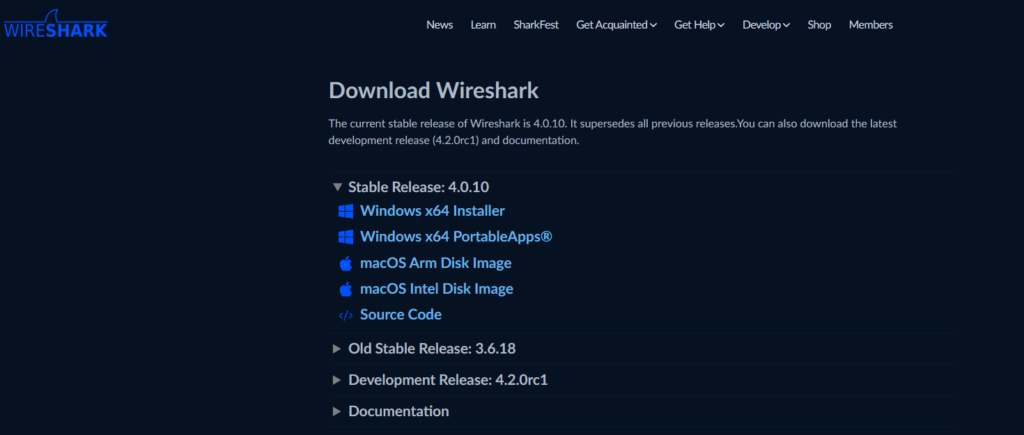
Task: Expand the Development Release 4.2.0rc1 section
Action: (x=337, y=380)
